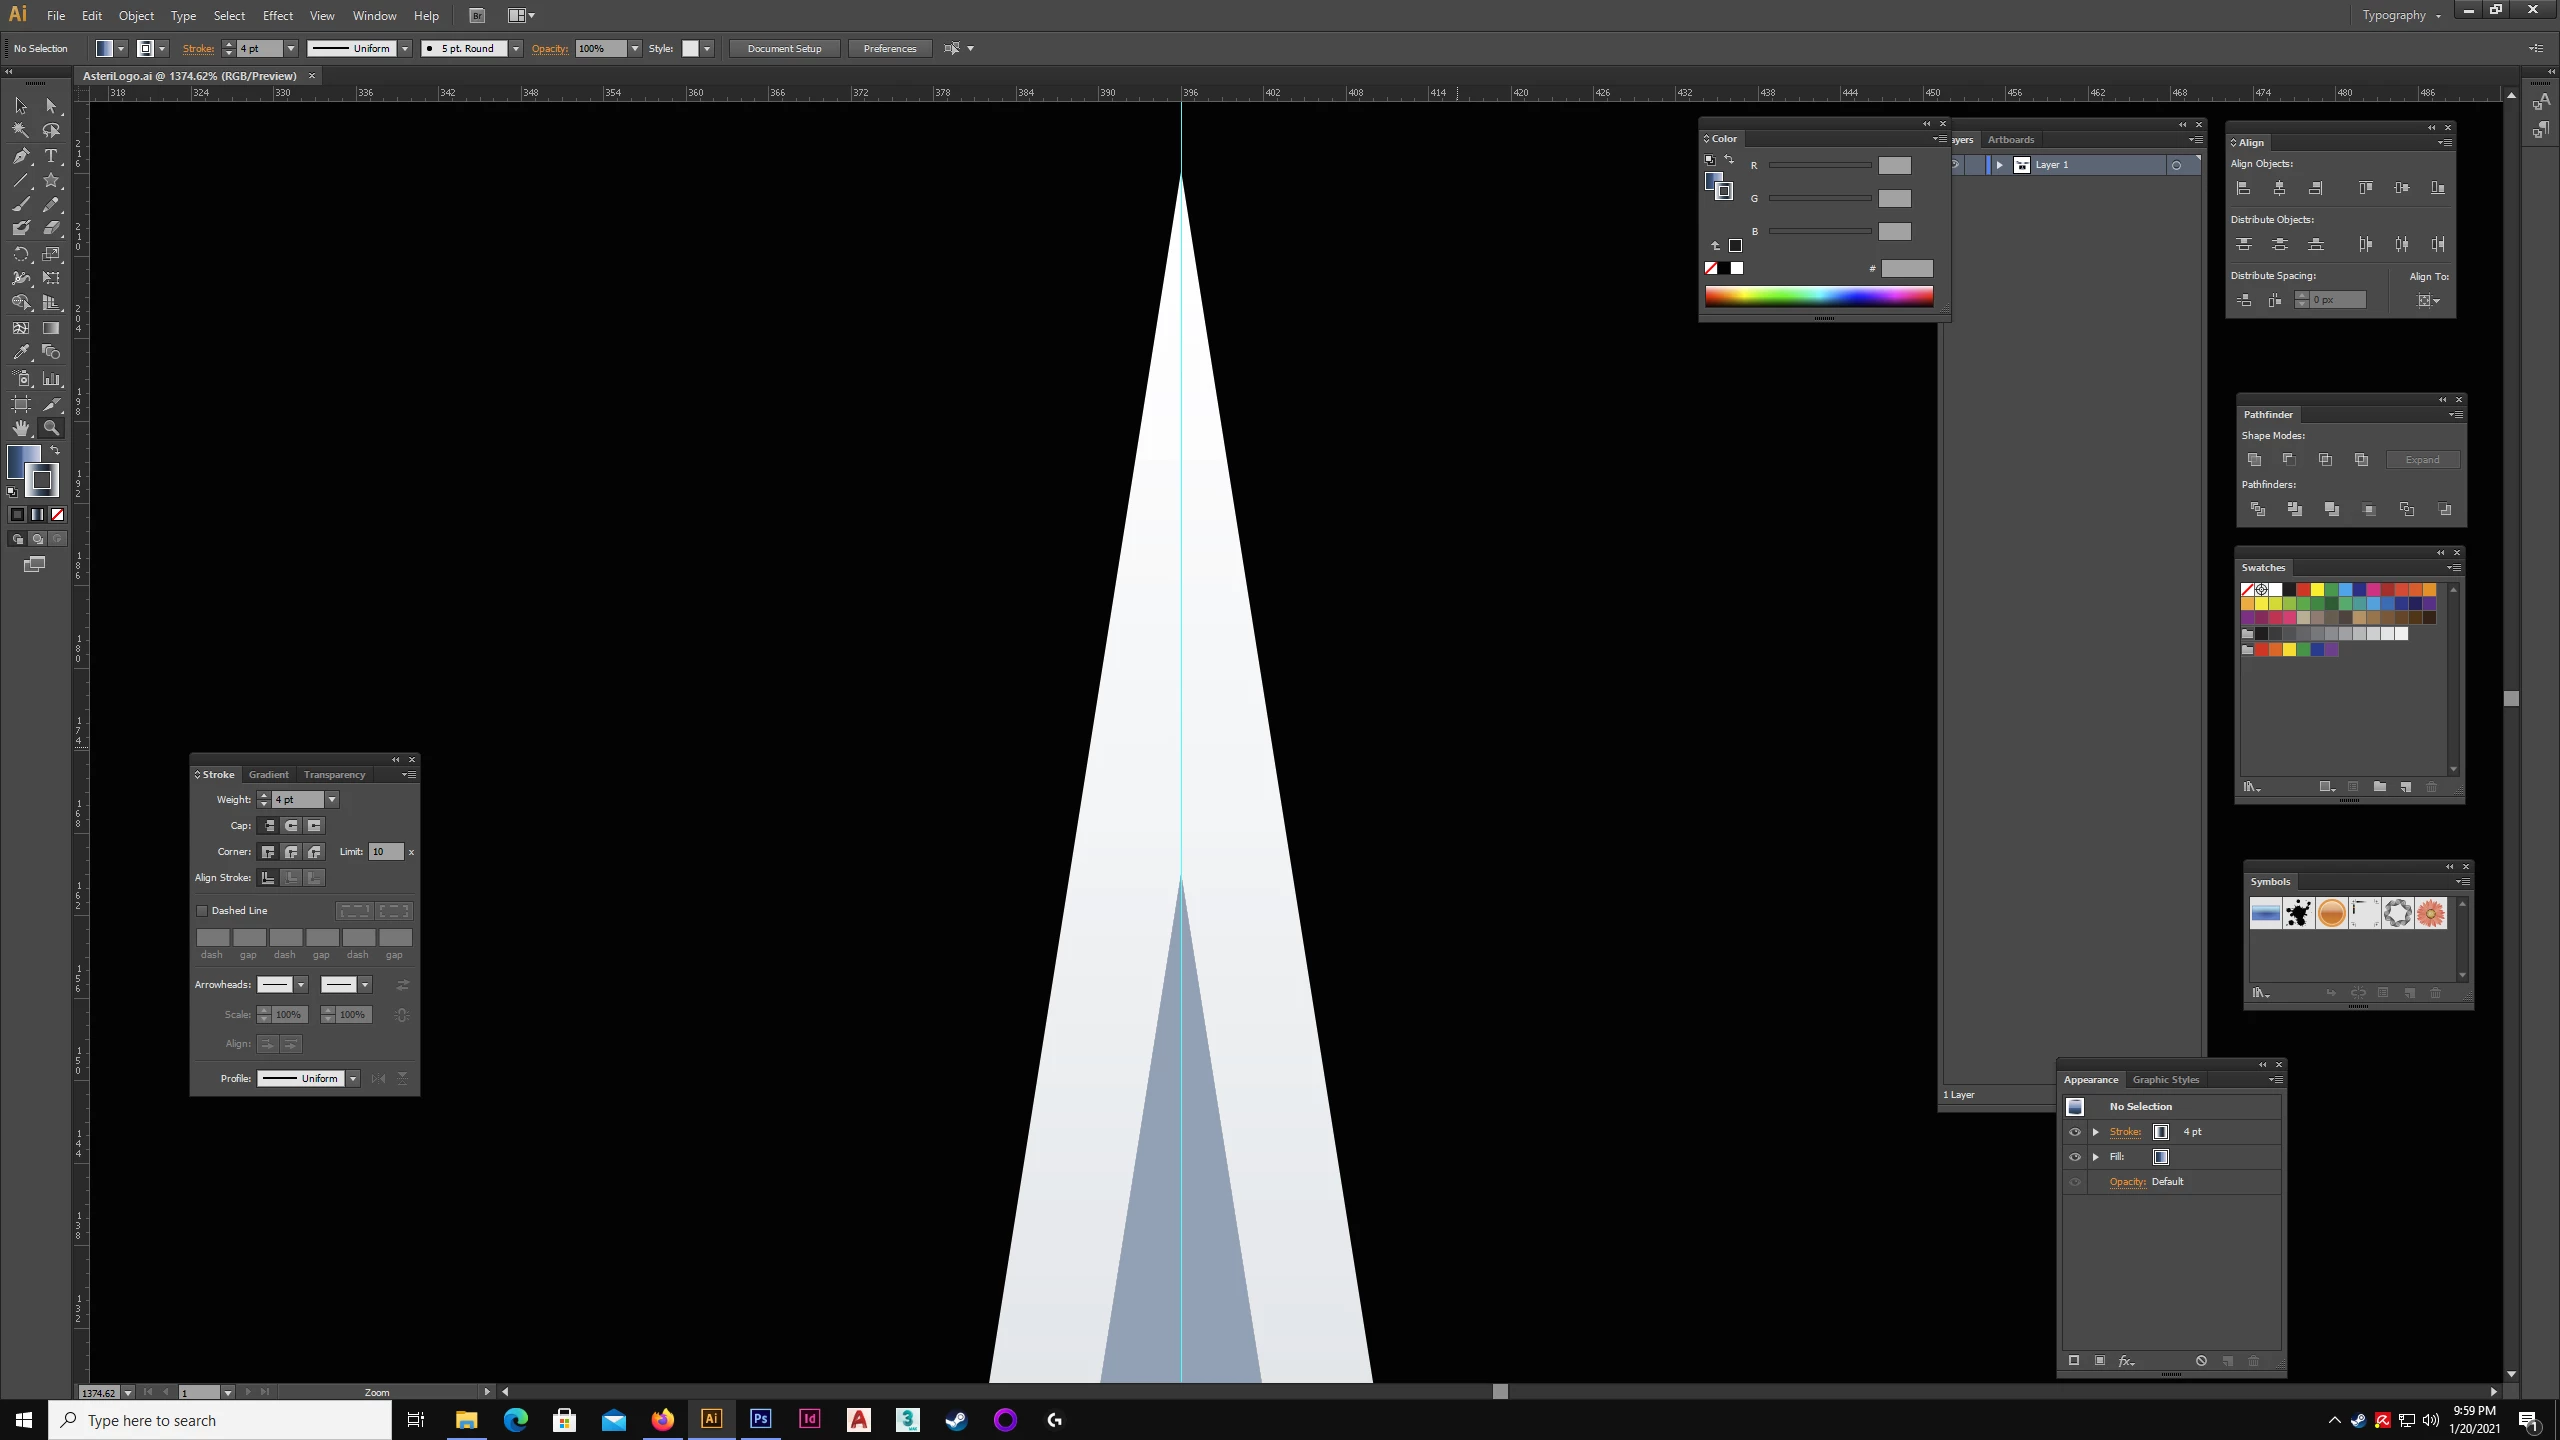Toggle Stroke visibility eye in Appearance
The image size is (2560, 1440).
pyautogui.click(x=2075, y=1132)
